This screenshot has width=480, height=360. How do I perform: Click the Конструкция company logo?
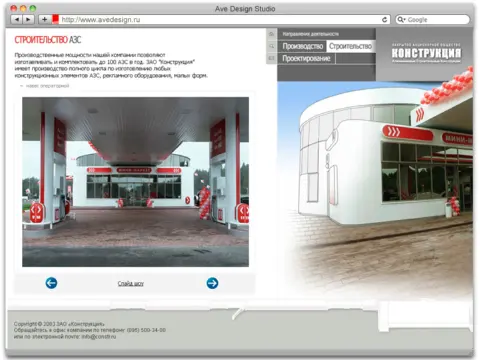point(426,53)
